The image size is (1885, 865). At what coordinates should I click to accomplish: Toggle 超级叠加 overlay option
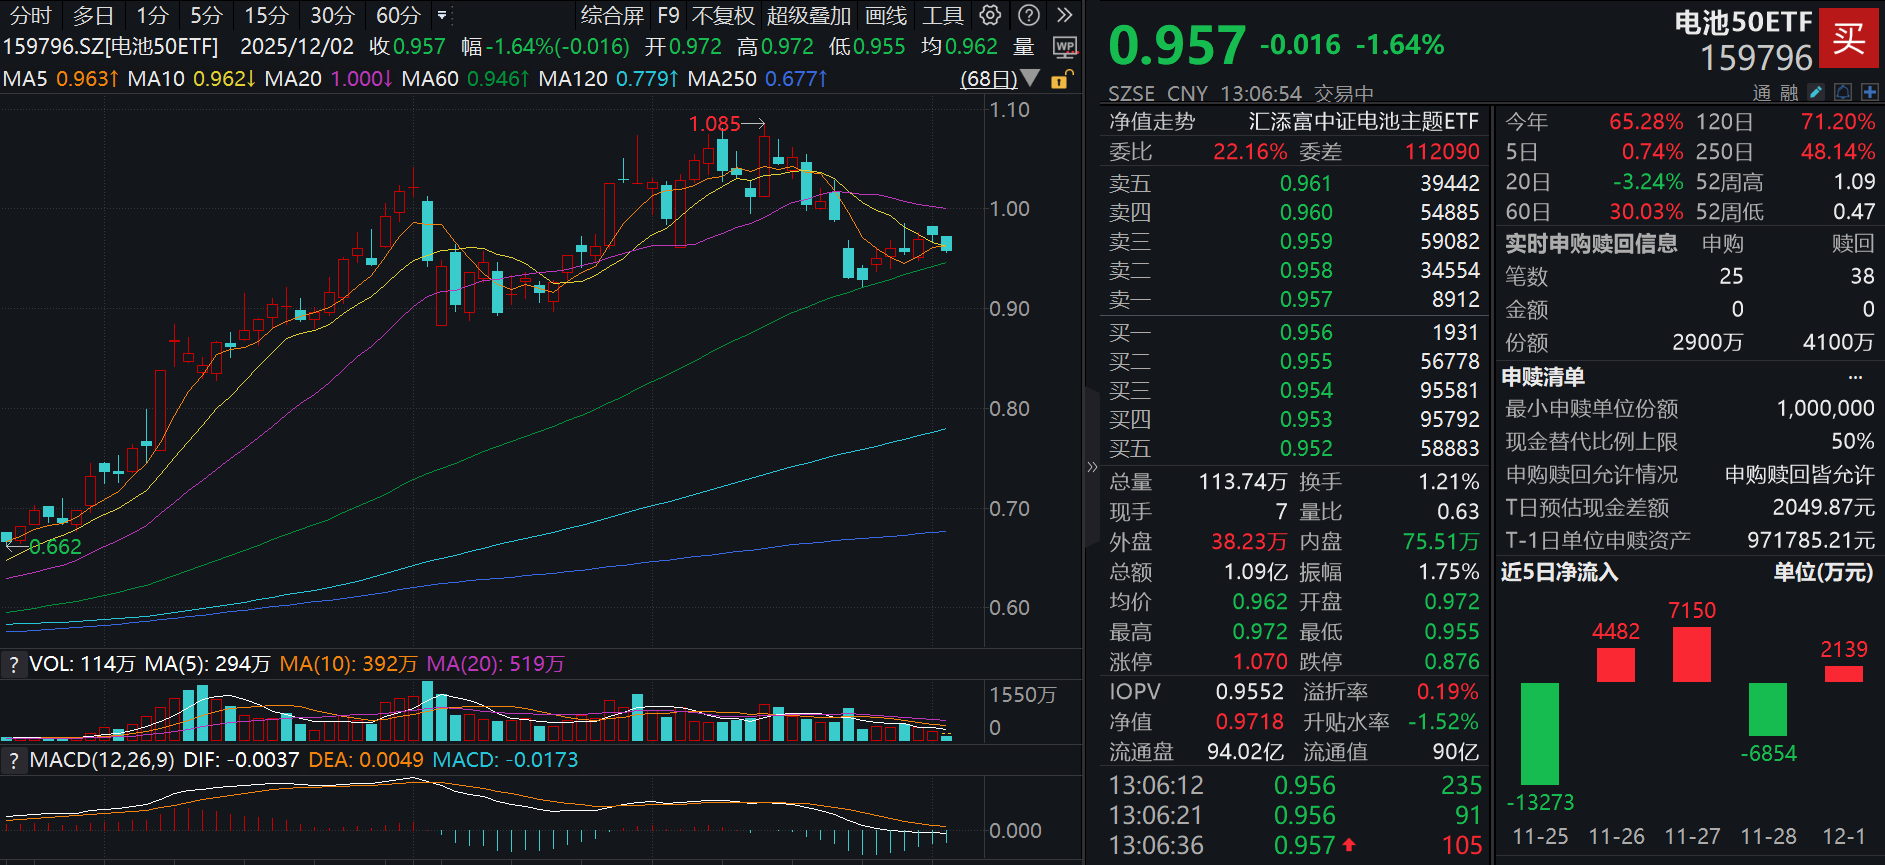point(808,15)
